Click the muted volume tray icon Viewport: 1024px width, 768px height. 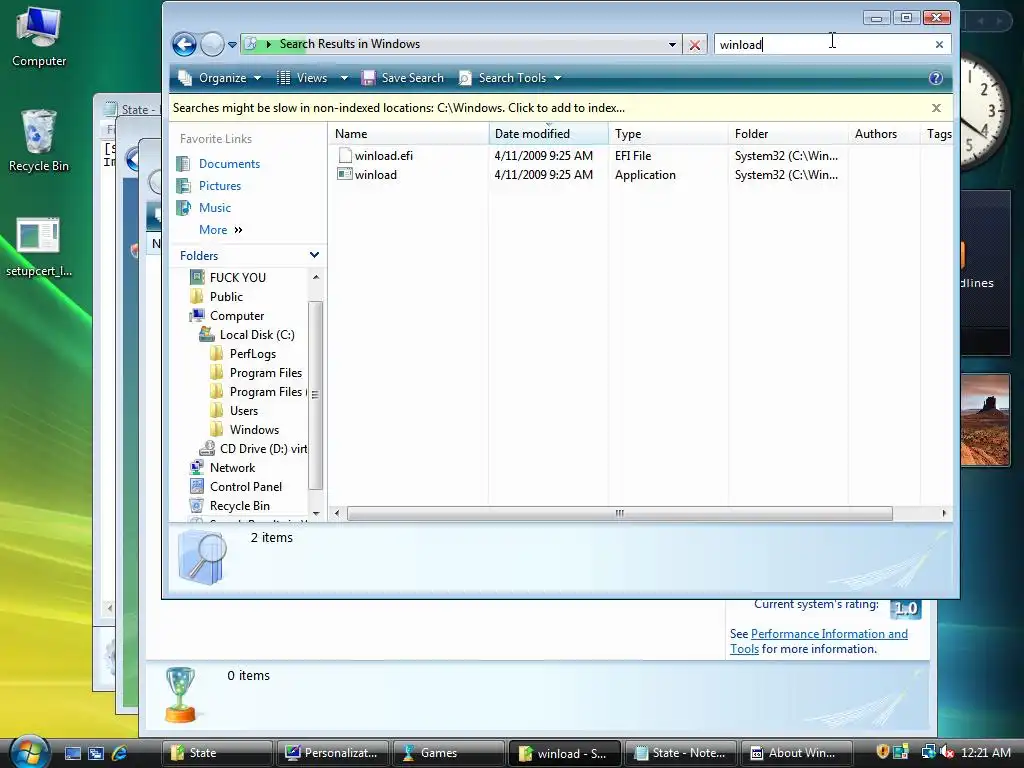[946, 753]
